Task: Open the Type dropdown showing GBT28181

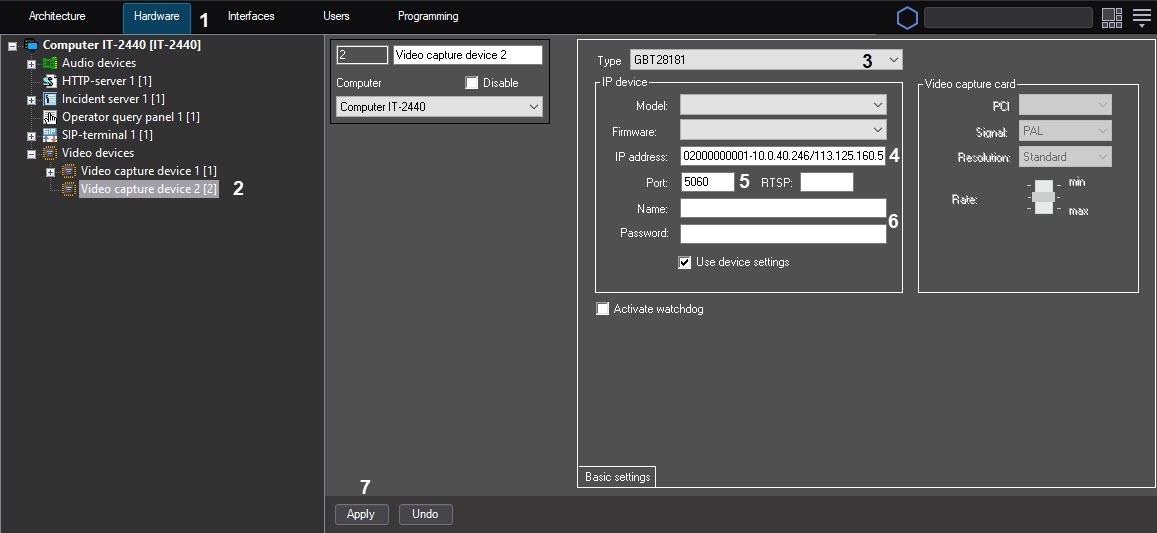Action: [x=766, y=60]
